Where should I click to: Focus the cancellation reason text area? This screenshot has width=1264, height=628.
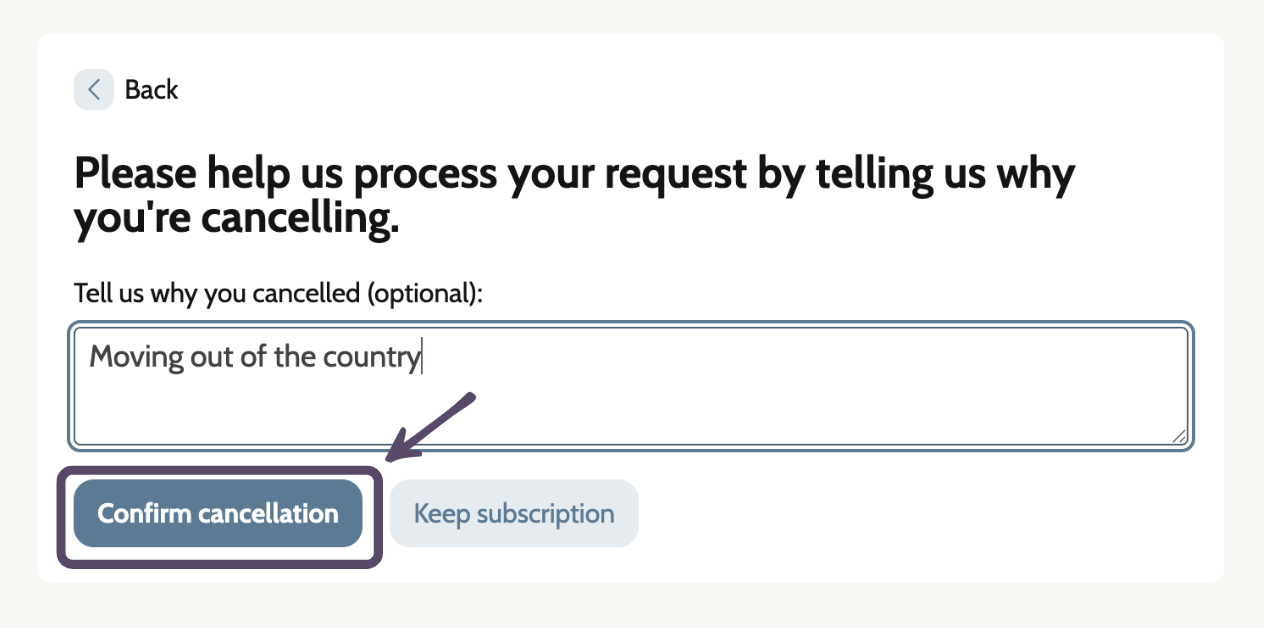pos(631,386)
